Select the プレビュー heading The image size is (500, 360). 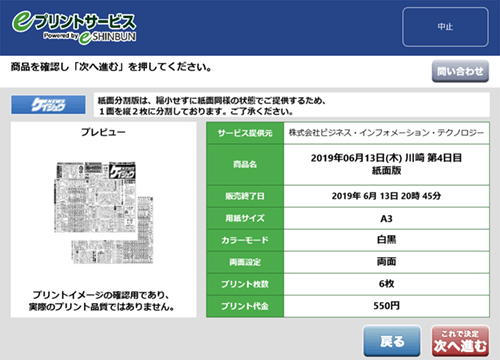click(x=103, y=132)
